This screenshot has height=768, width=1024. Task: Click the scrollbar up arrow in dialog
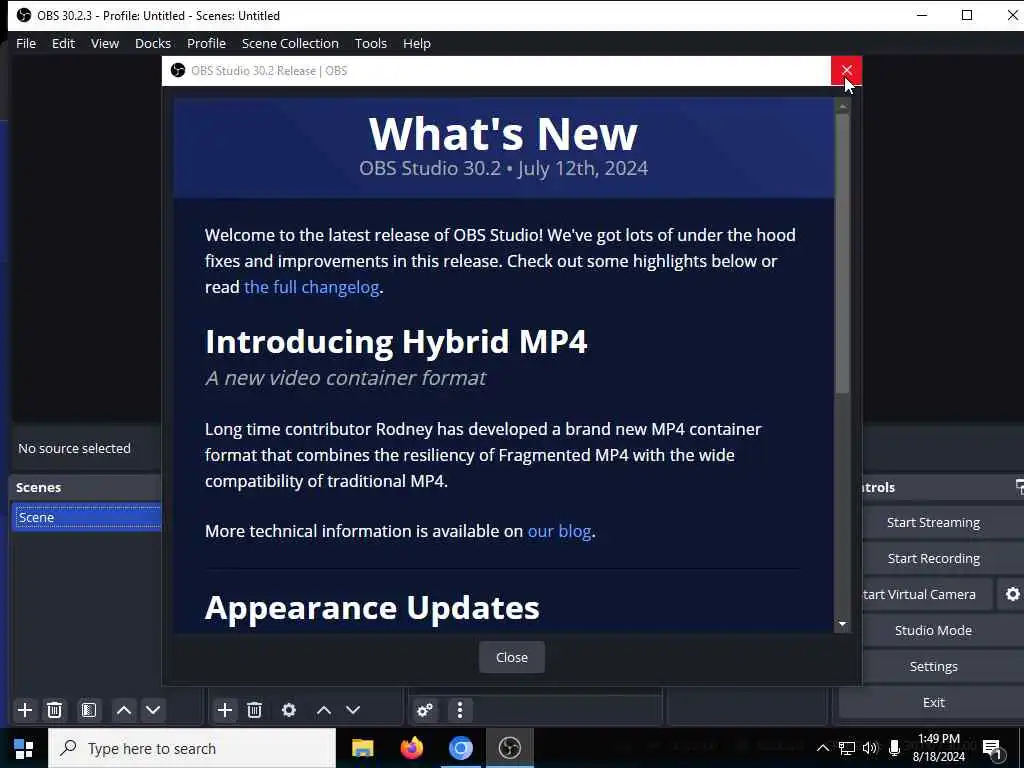[x=842, y=106]
